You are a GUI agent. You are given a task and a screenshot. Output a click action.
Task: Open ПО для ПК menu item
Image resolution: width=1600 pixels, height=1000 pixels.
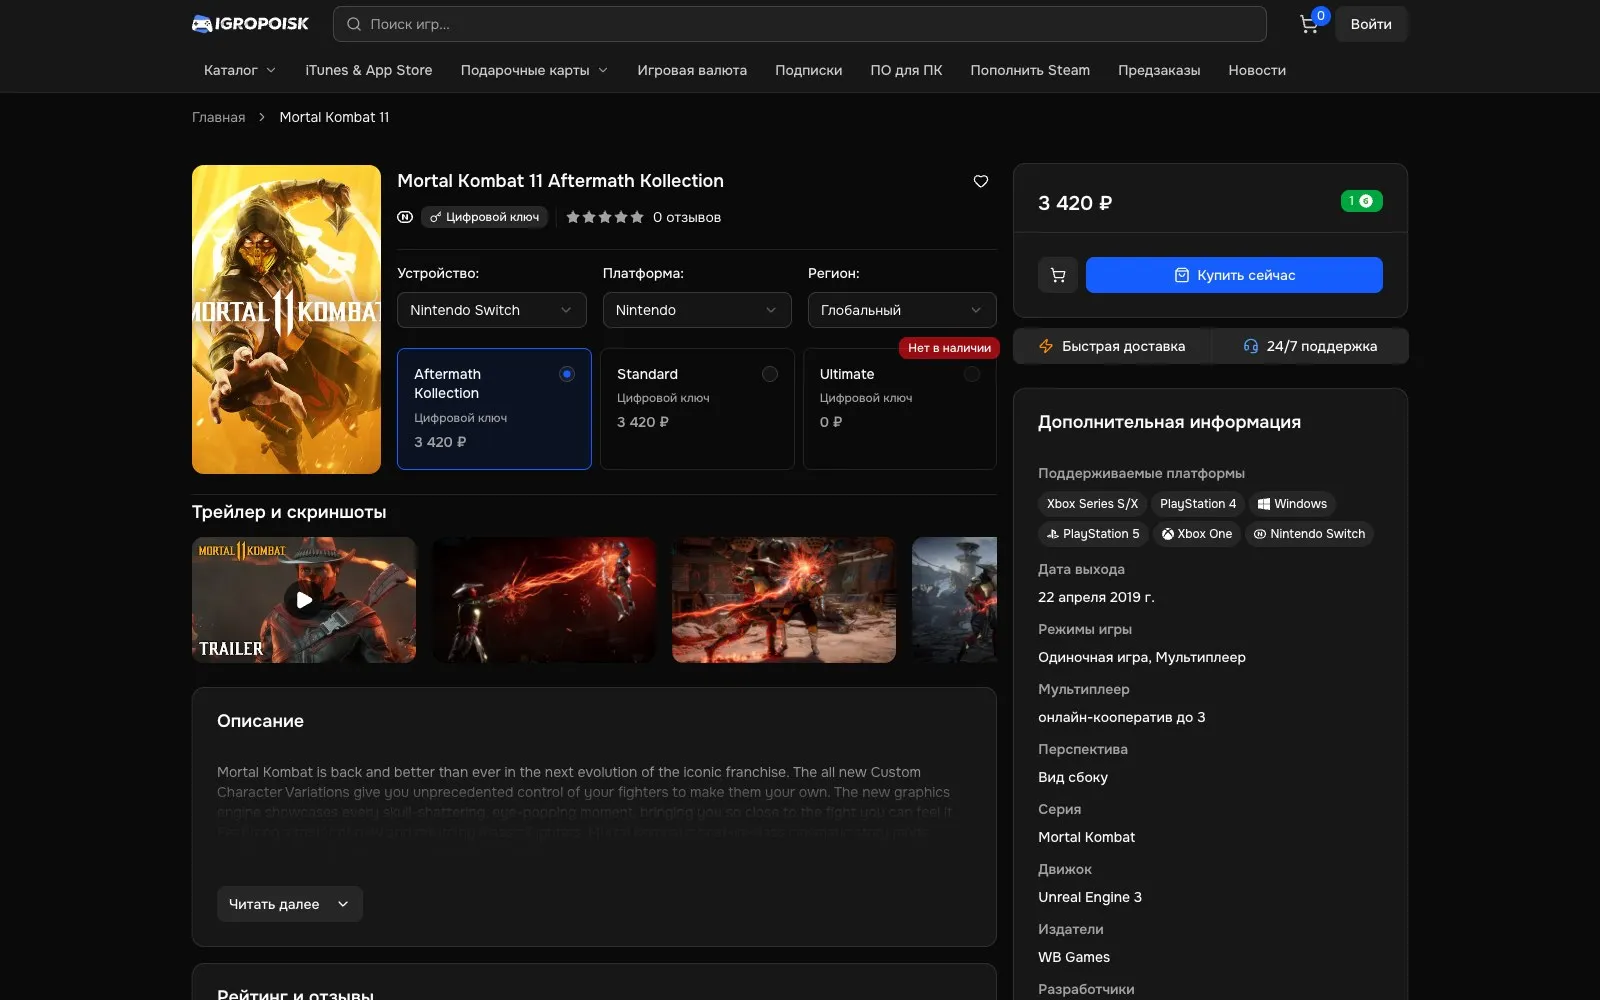pos(906,70)
